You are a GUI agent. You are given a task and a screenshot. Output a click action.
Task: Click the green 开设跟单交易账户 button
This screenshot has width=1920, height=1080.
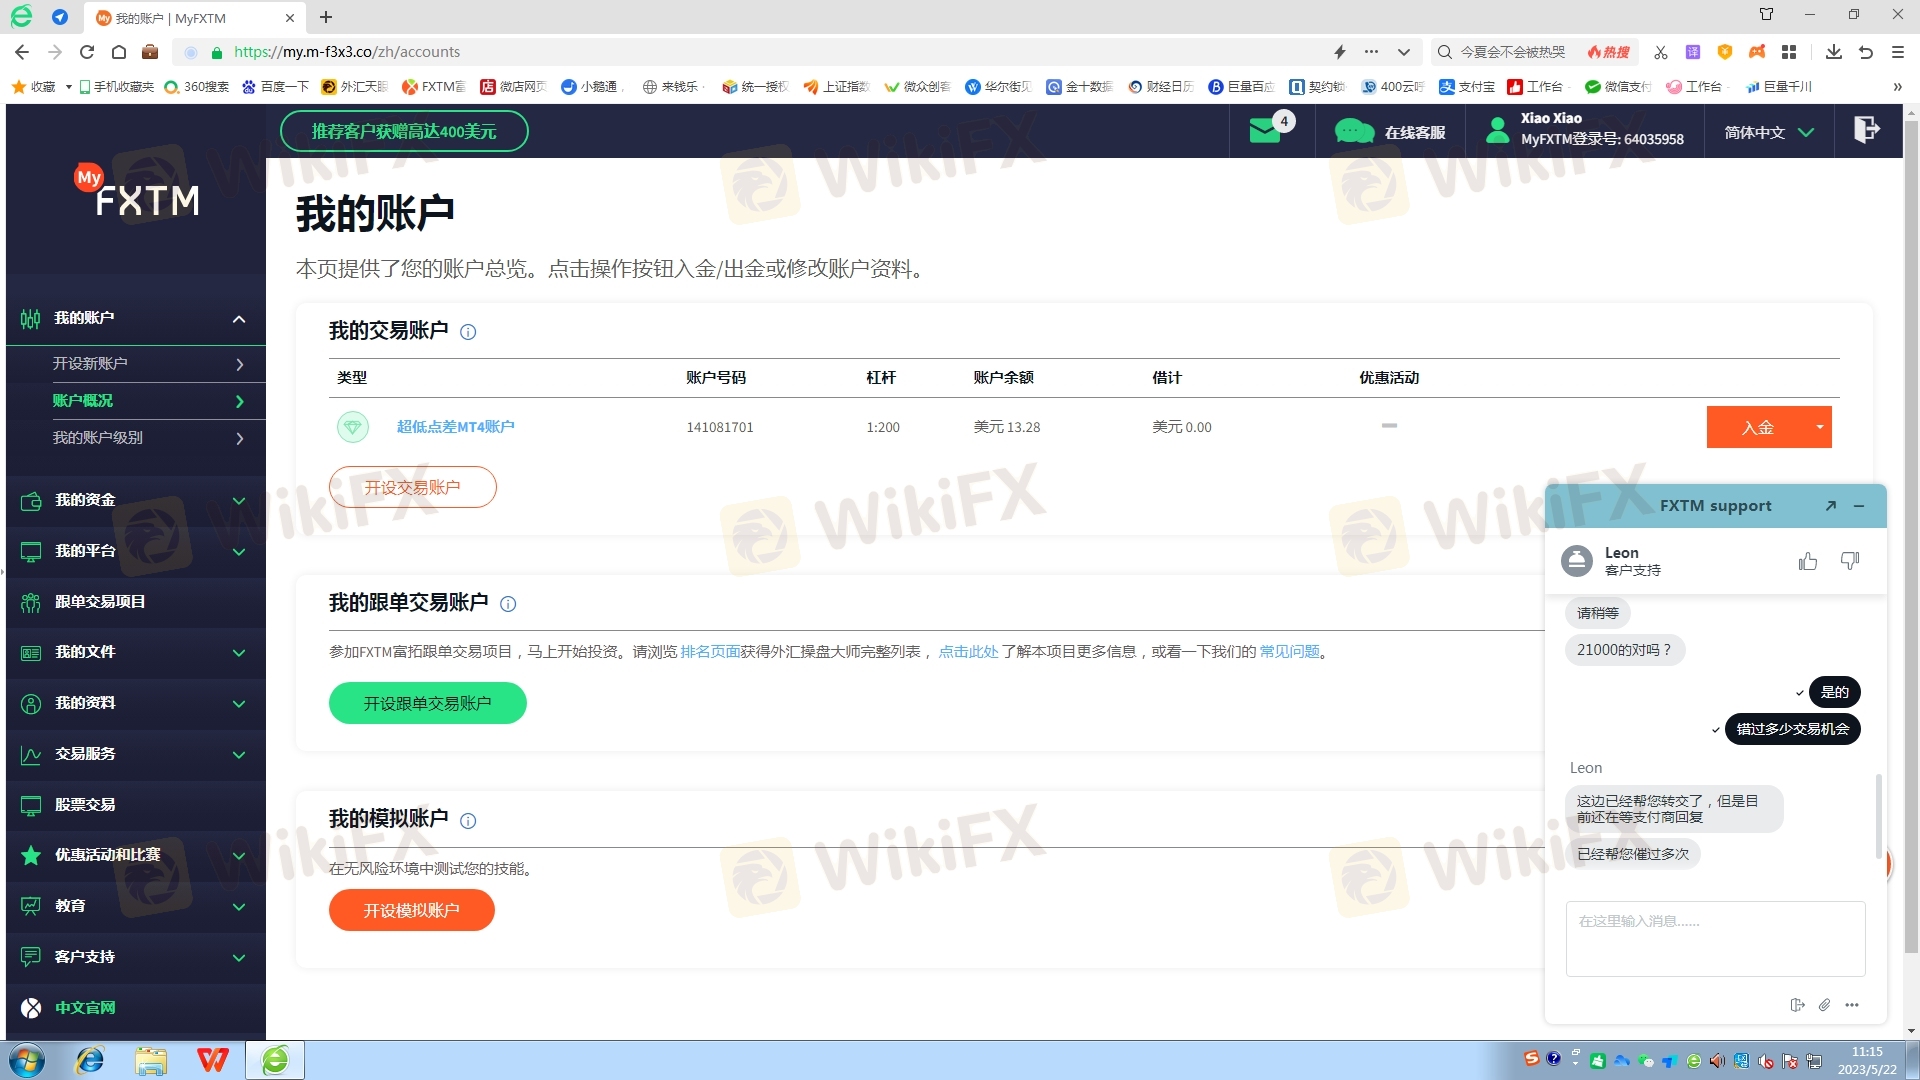pyautogui.click(x=427, y=703)
